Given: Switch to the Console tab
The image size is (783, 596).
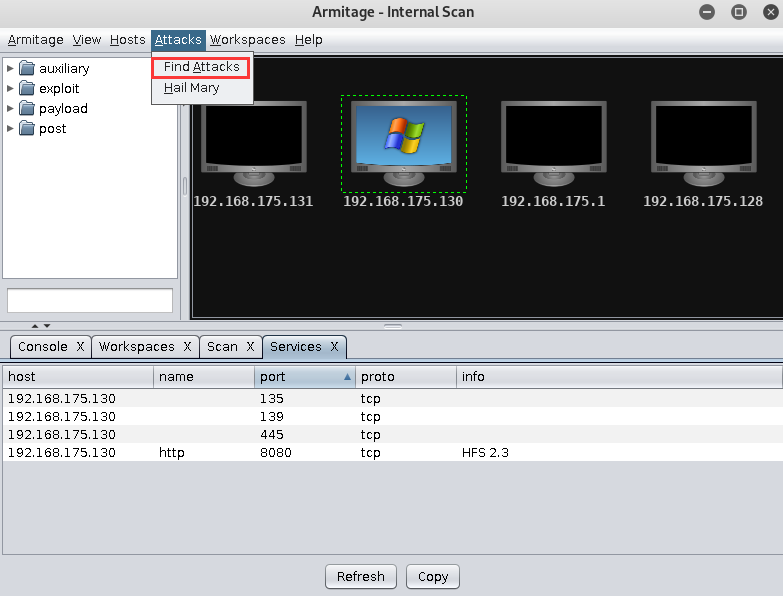Looking at the screenshot, I should click(x=43, y=347).
